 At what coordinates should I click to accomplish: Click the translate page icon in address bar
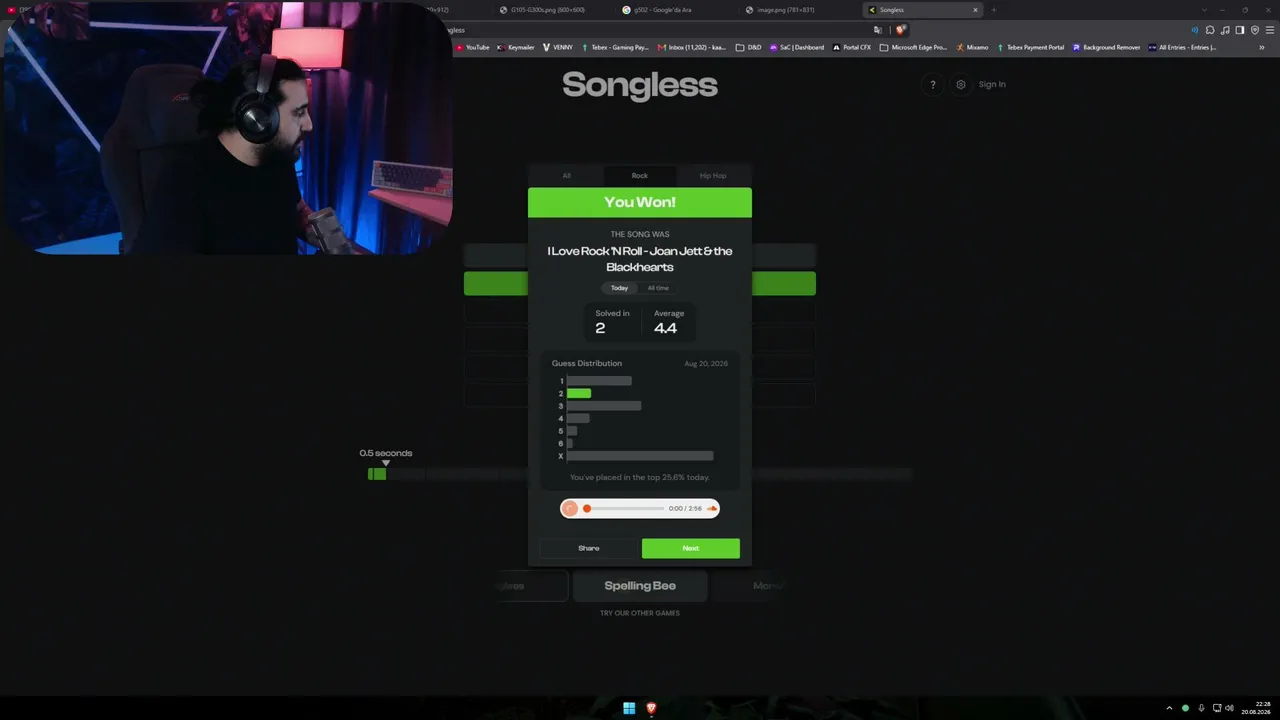pos(878,30)
